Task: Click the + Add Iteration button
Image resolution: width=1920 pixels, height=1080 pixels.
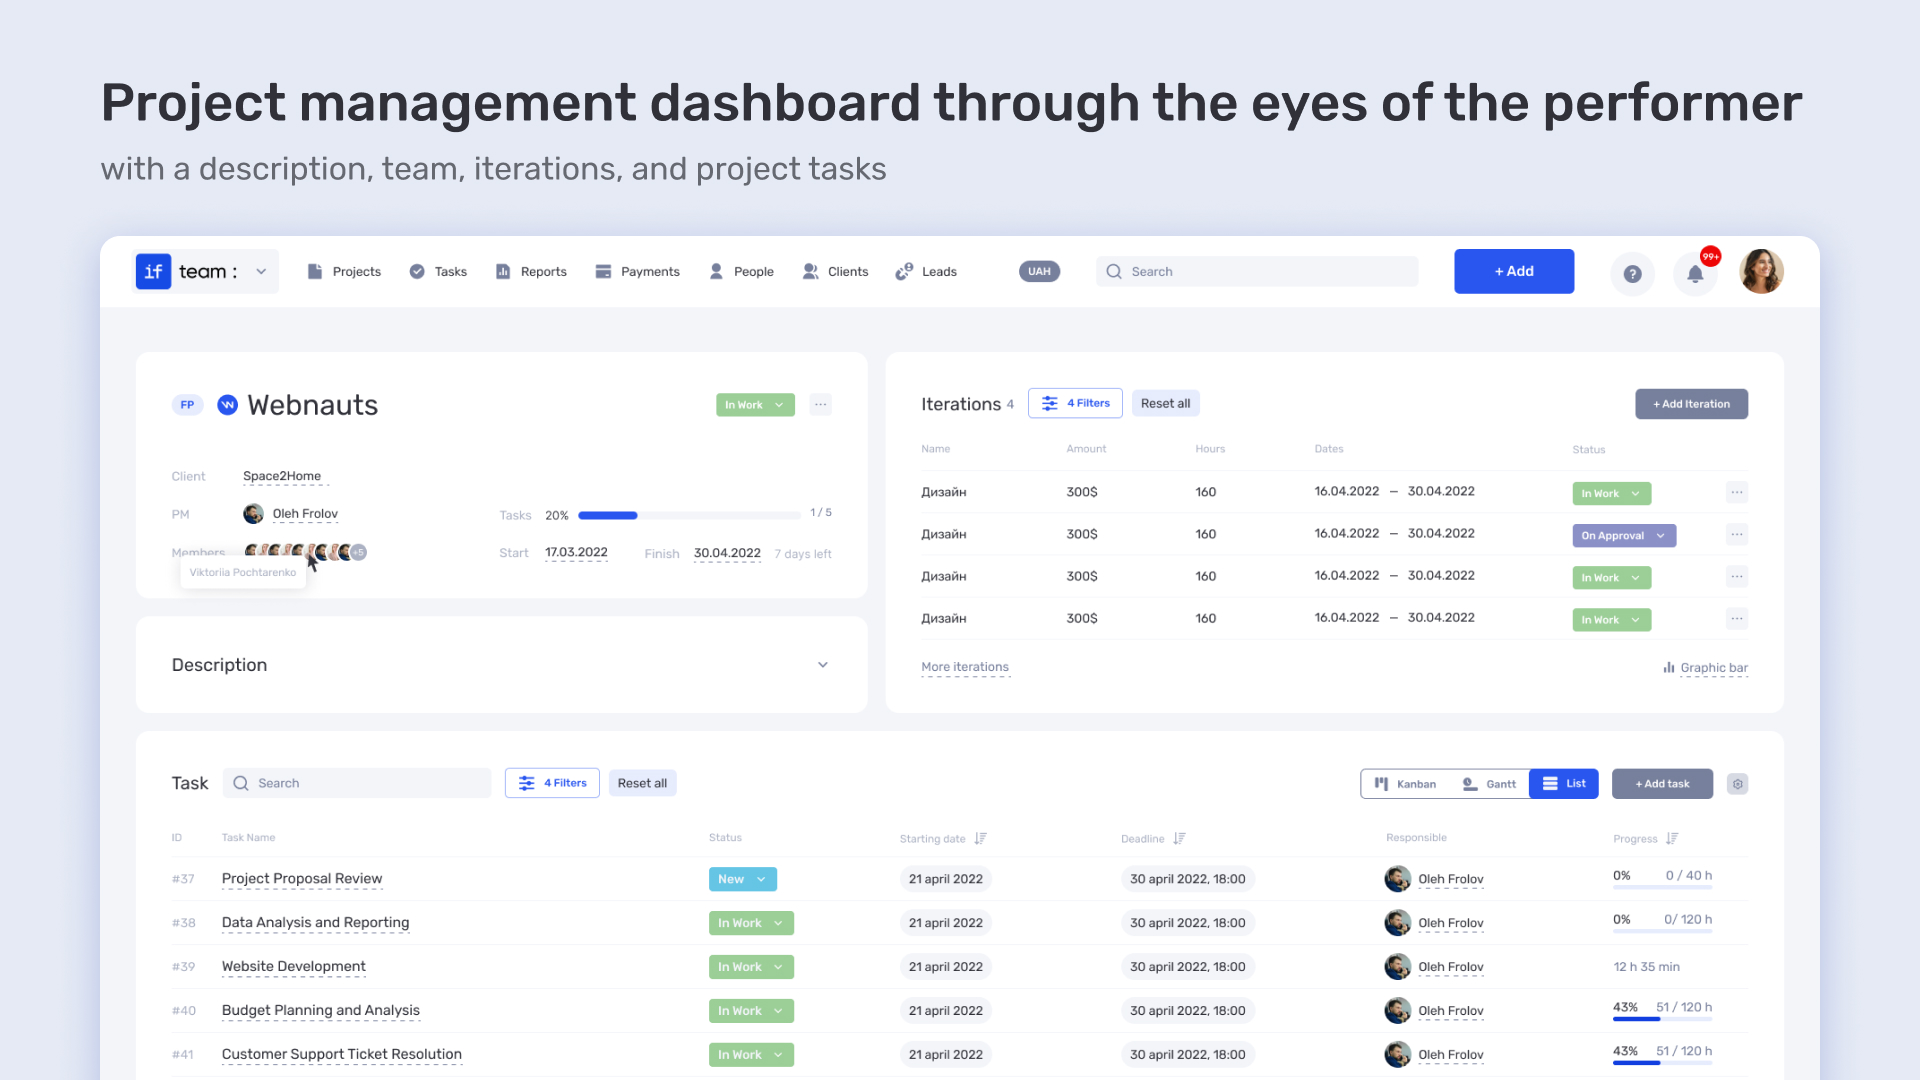Action: (x=1691, y=404)
